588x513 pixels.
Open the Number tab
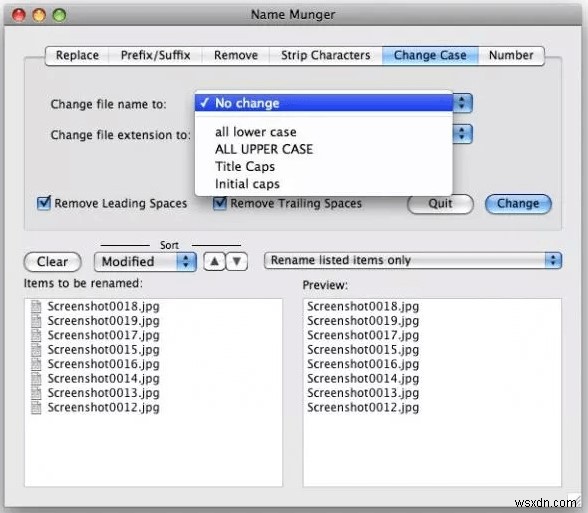click(x=511, y=56)
